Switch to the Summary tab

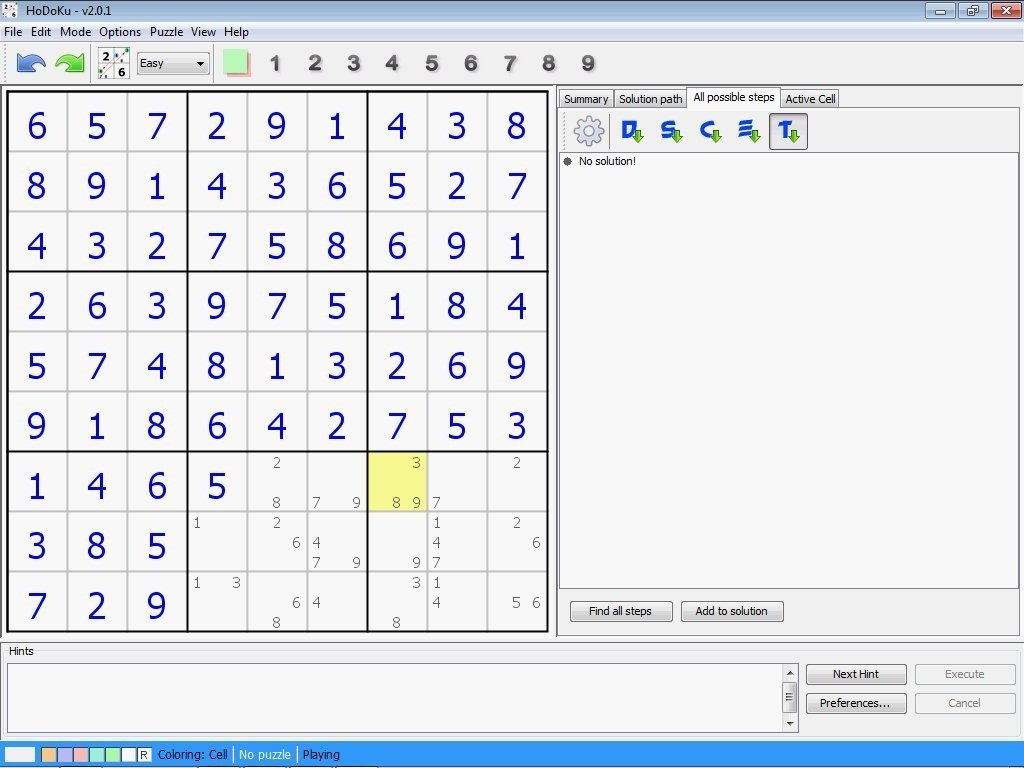(586, 99)
